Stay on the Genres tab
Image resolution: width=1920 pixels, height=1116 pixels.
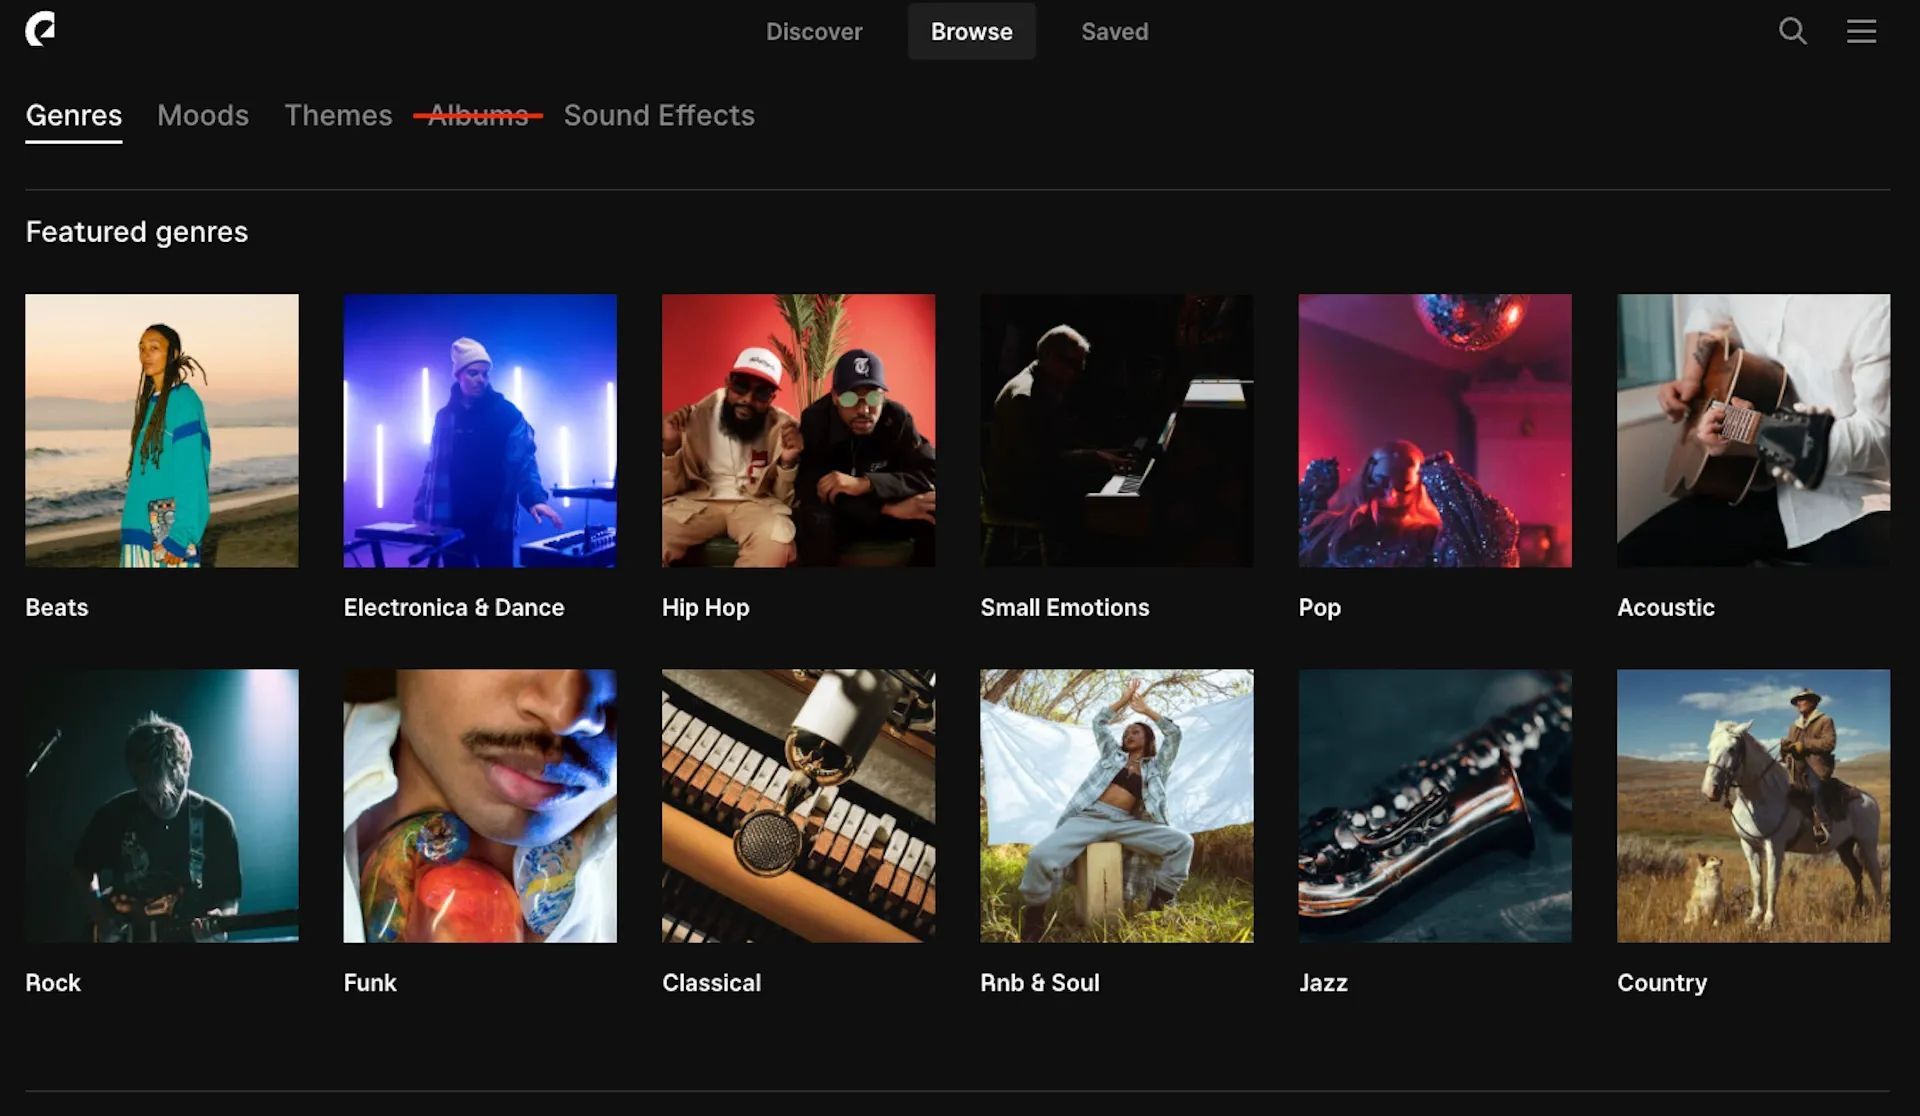click(x=73, y=115)
